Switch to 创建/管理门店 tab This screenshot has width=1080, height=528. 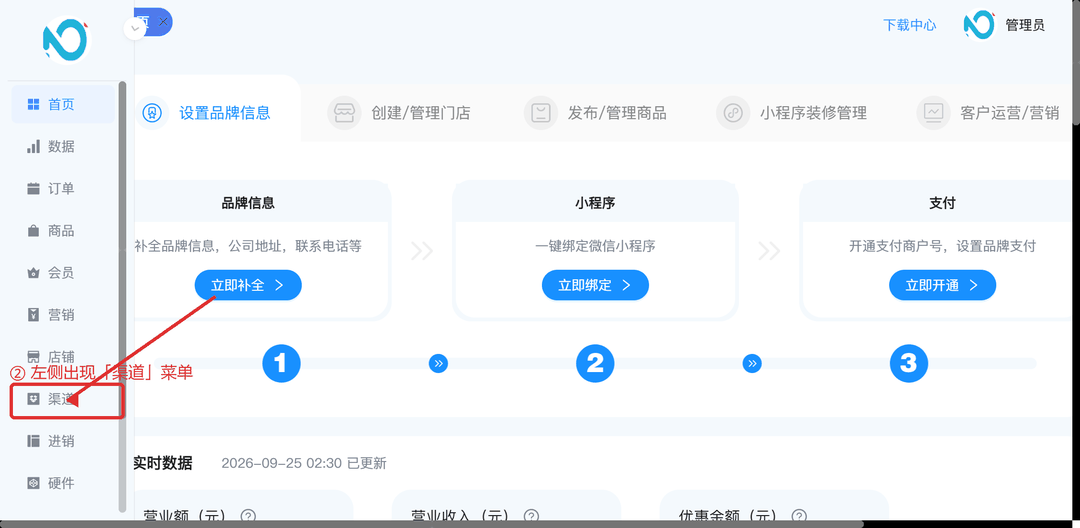click(399, 113)
